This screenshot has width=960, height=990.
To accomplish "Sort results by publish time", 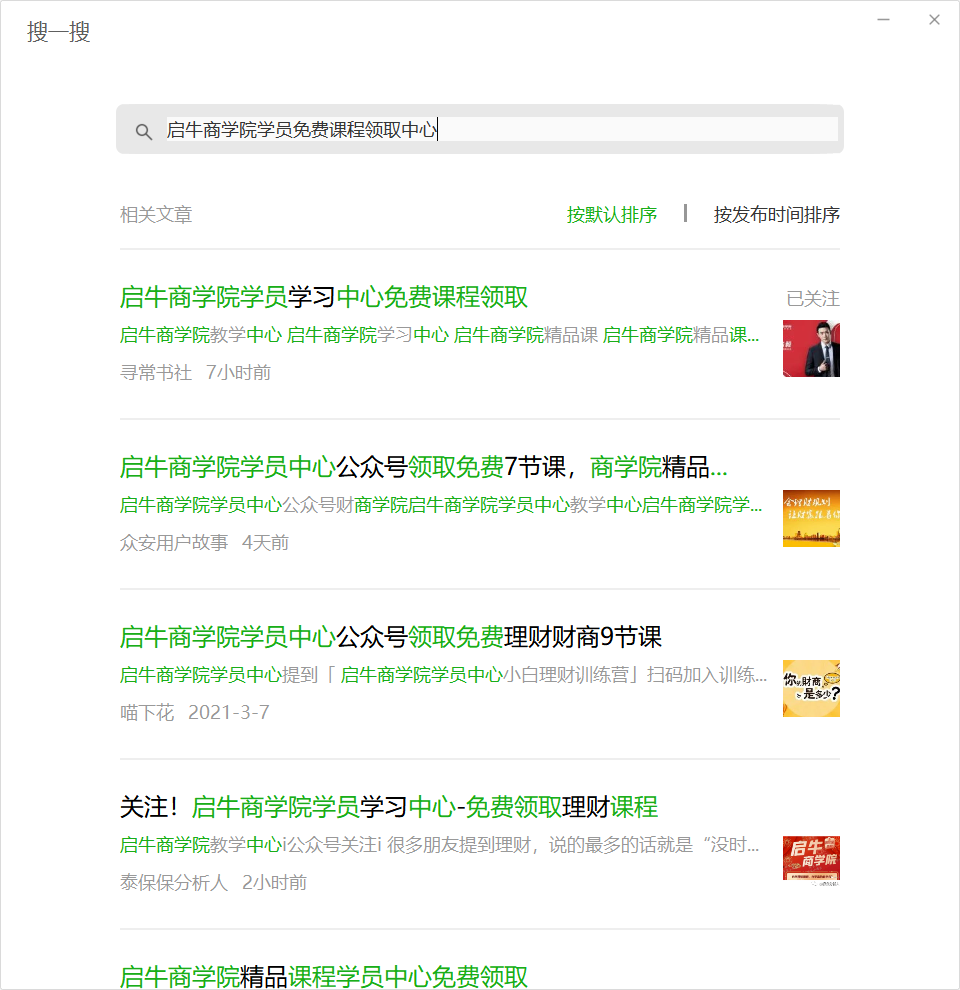I will click(x=776, y=215).
